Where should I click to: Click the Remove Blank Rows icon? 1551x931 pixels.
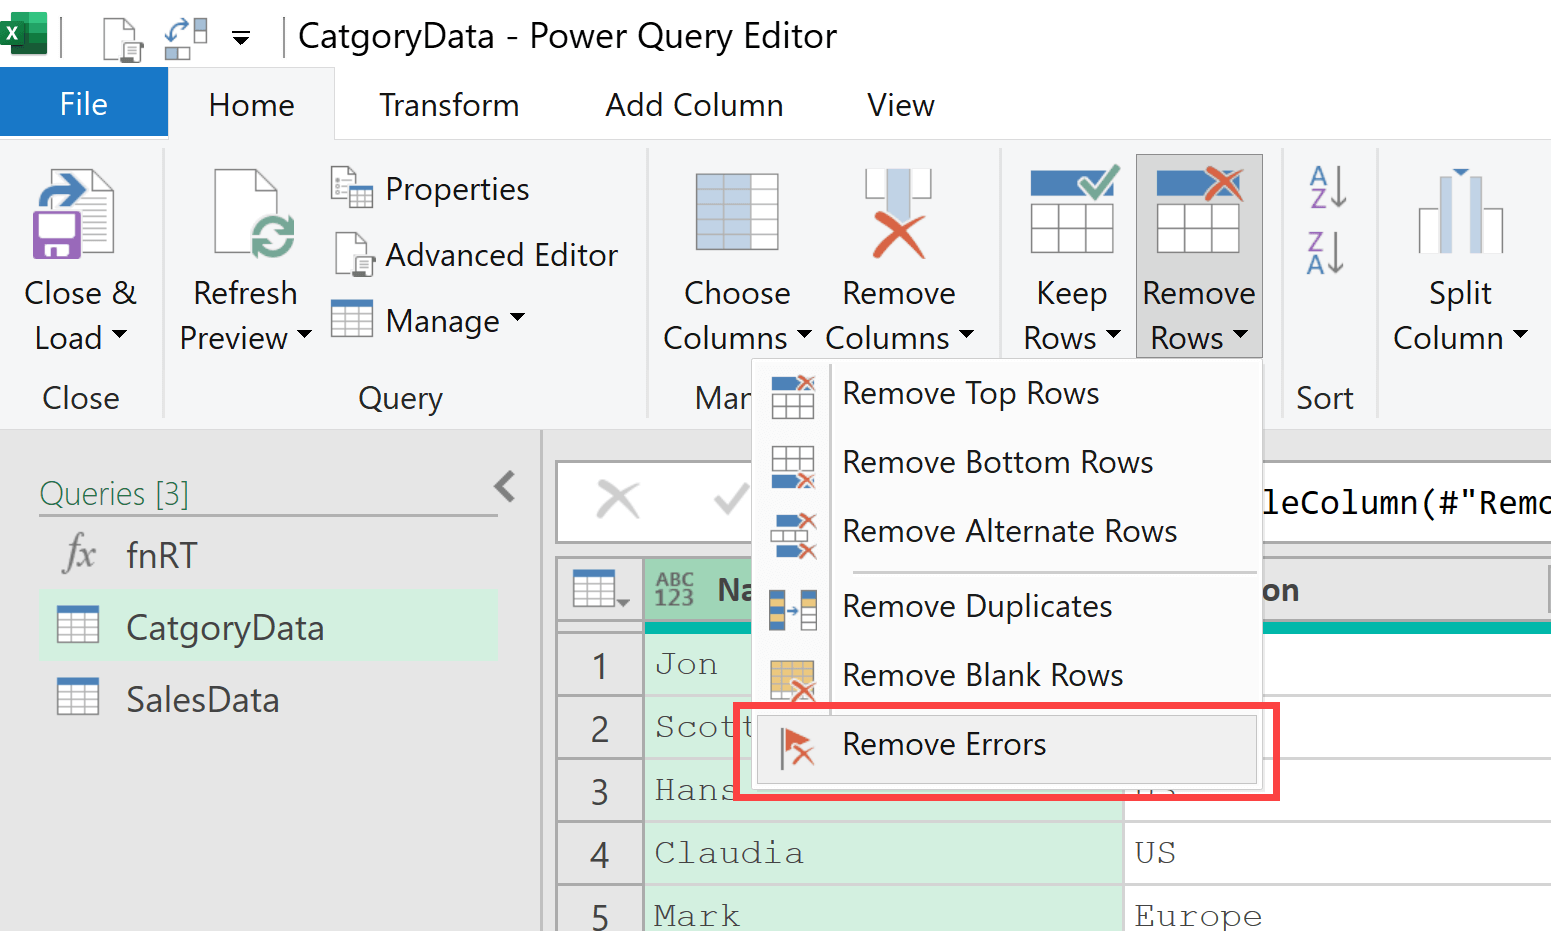793,680
